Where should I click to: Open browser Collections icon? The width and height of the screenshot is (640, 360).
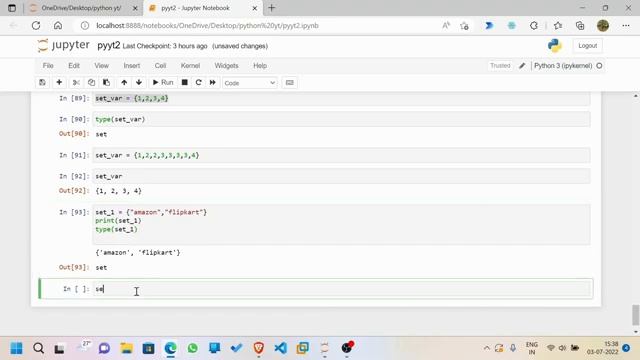[580, 25]
